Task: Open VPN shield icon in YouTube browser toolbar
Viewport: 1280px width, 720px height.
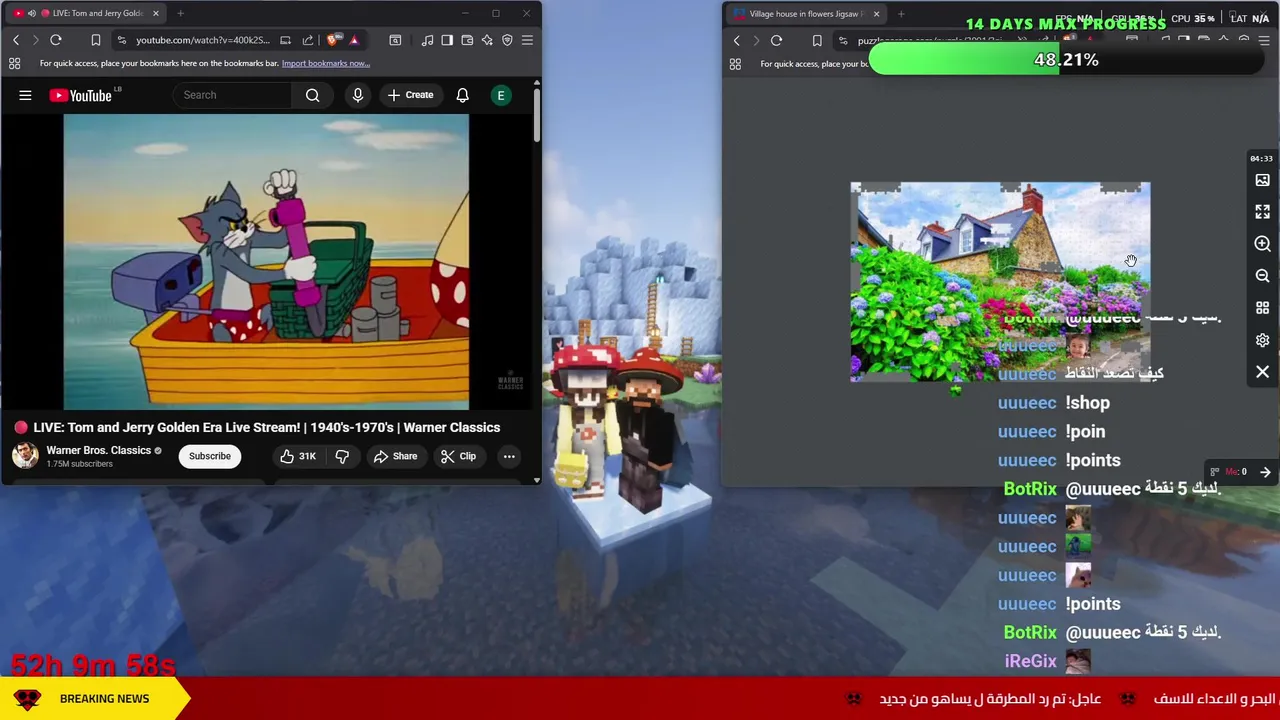Action: click(x=507, y=40)
